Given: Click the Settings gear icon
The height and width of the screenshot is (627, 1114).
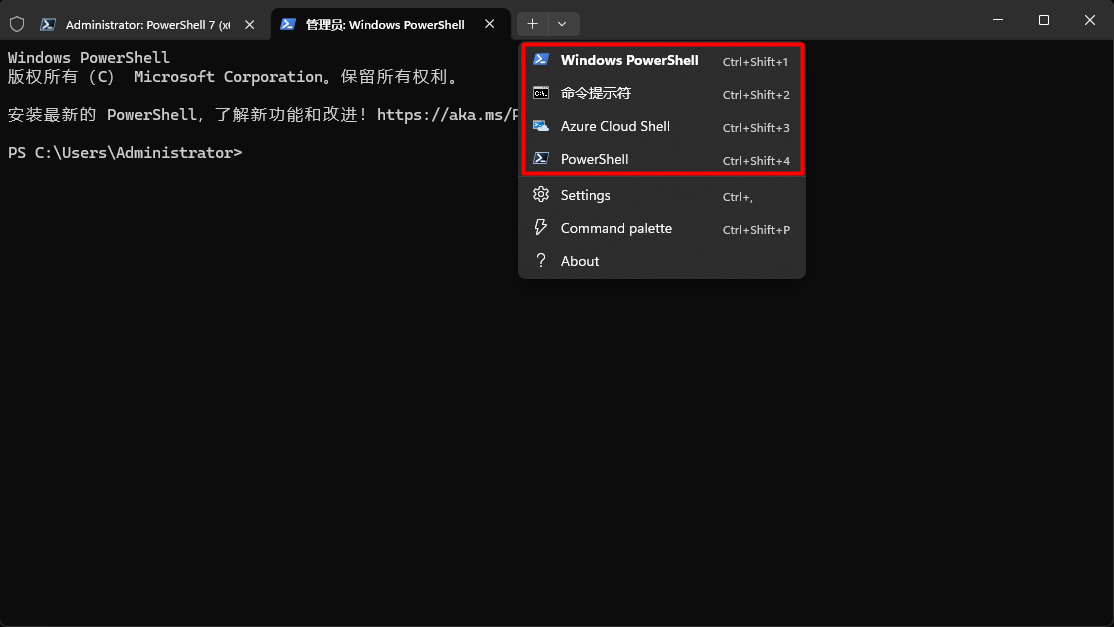Looking at the screenshot, I should coord(541,195).
